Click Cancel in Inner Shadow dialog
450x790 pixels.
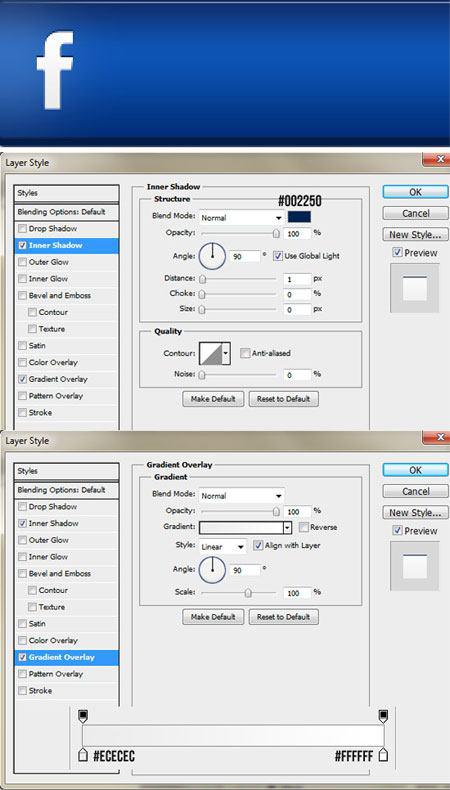pos(415,213)
